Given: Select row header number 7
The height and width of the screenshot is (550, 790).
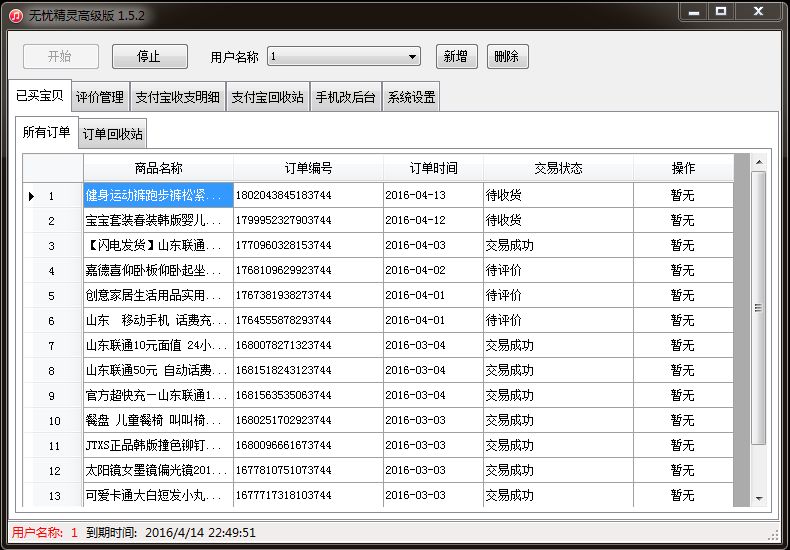Looking at the screenshot, I should [53, 346].
